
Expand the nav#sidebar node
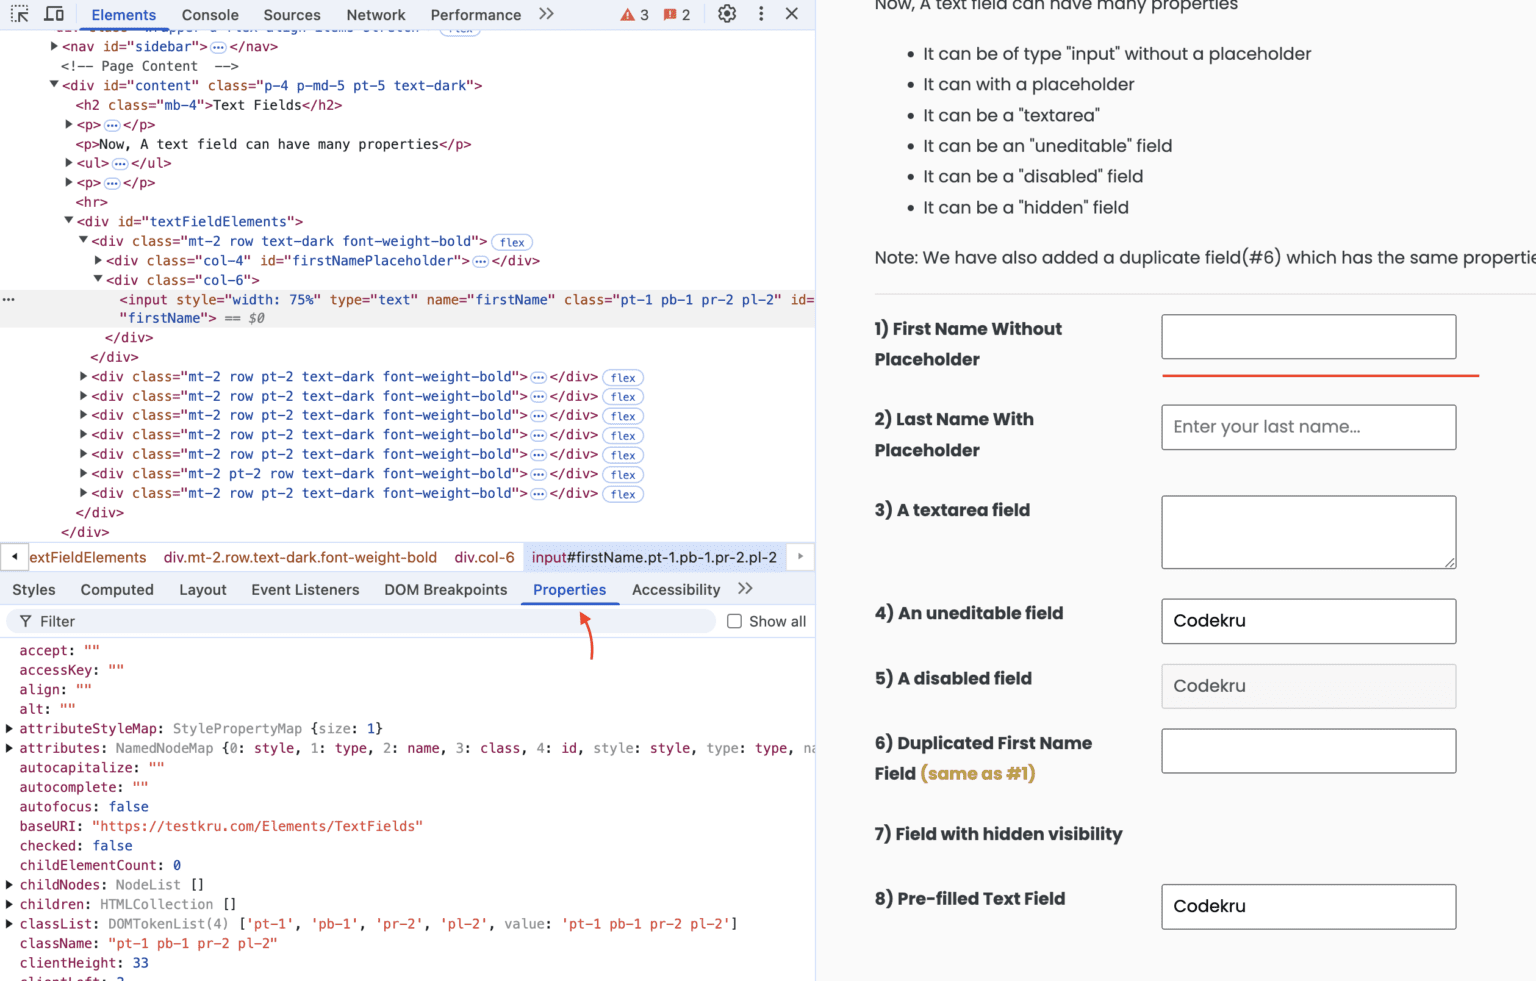pos(53,45)
